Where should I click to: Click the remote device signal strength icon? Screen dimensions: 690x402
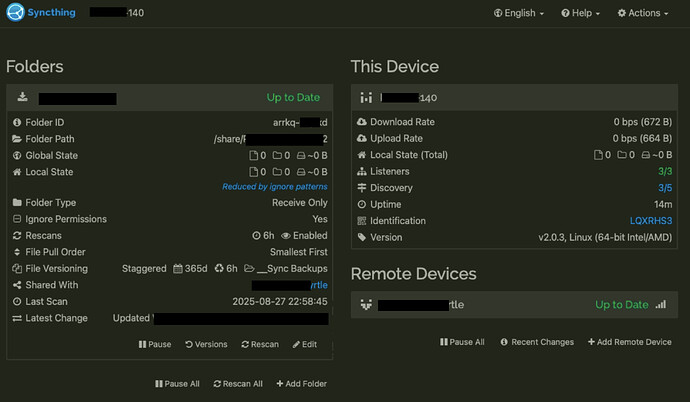[x=661, y=304]
